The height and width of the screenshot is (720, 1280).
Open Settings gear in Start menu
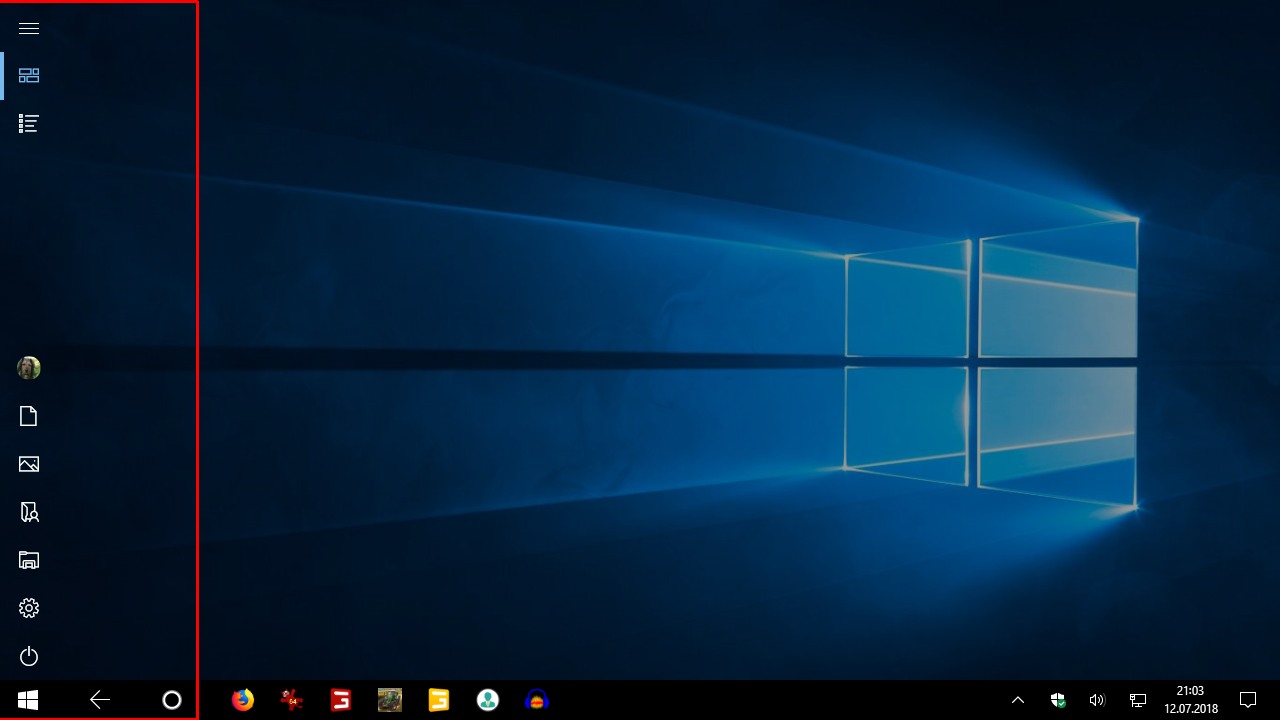coord(29,608)
